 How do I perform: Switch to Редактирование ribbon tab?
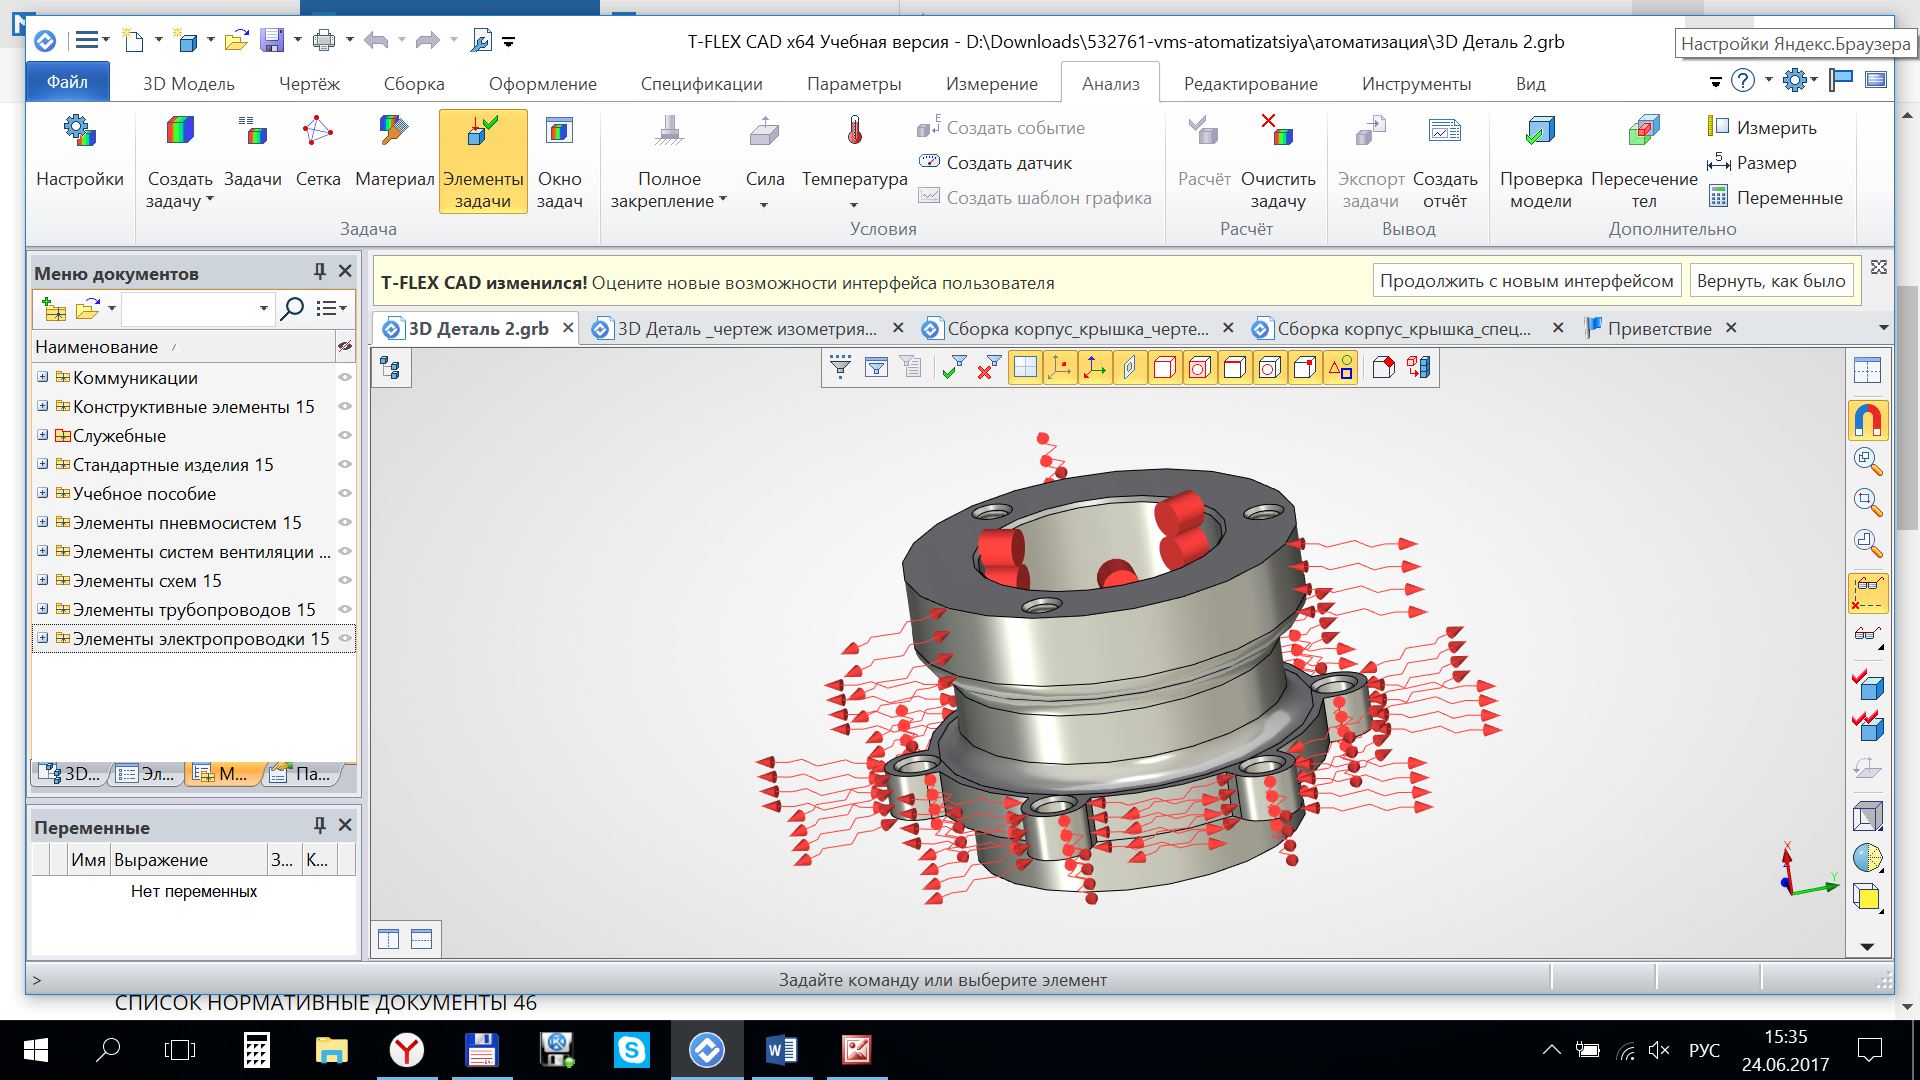coord(1250,84)
